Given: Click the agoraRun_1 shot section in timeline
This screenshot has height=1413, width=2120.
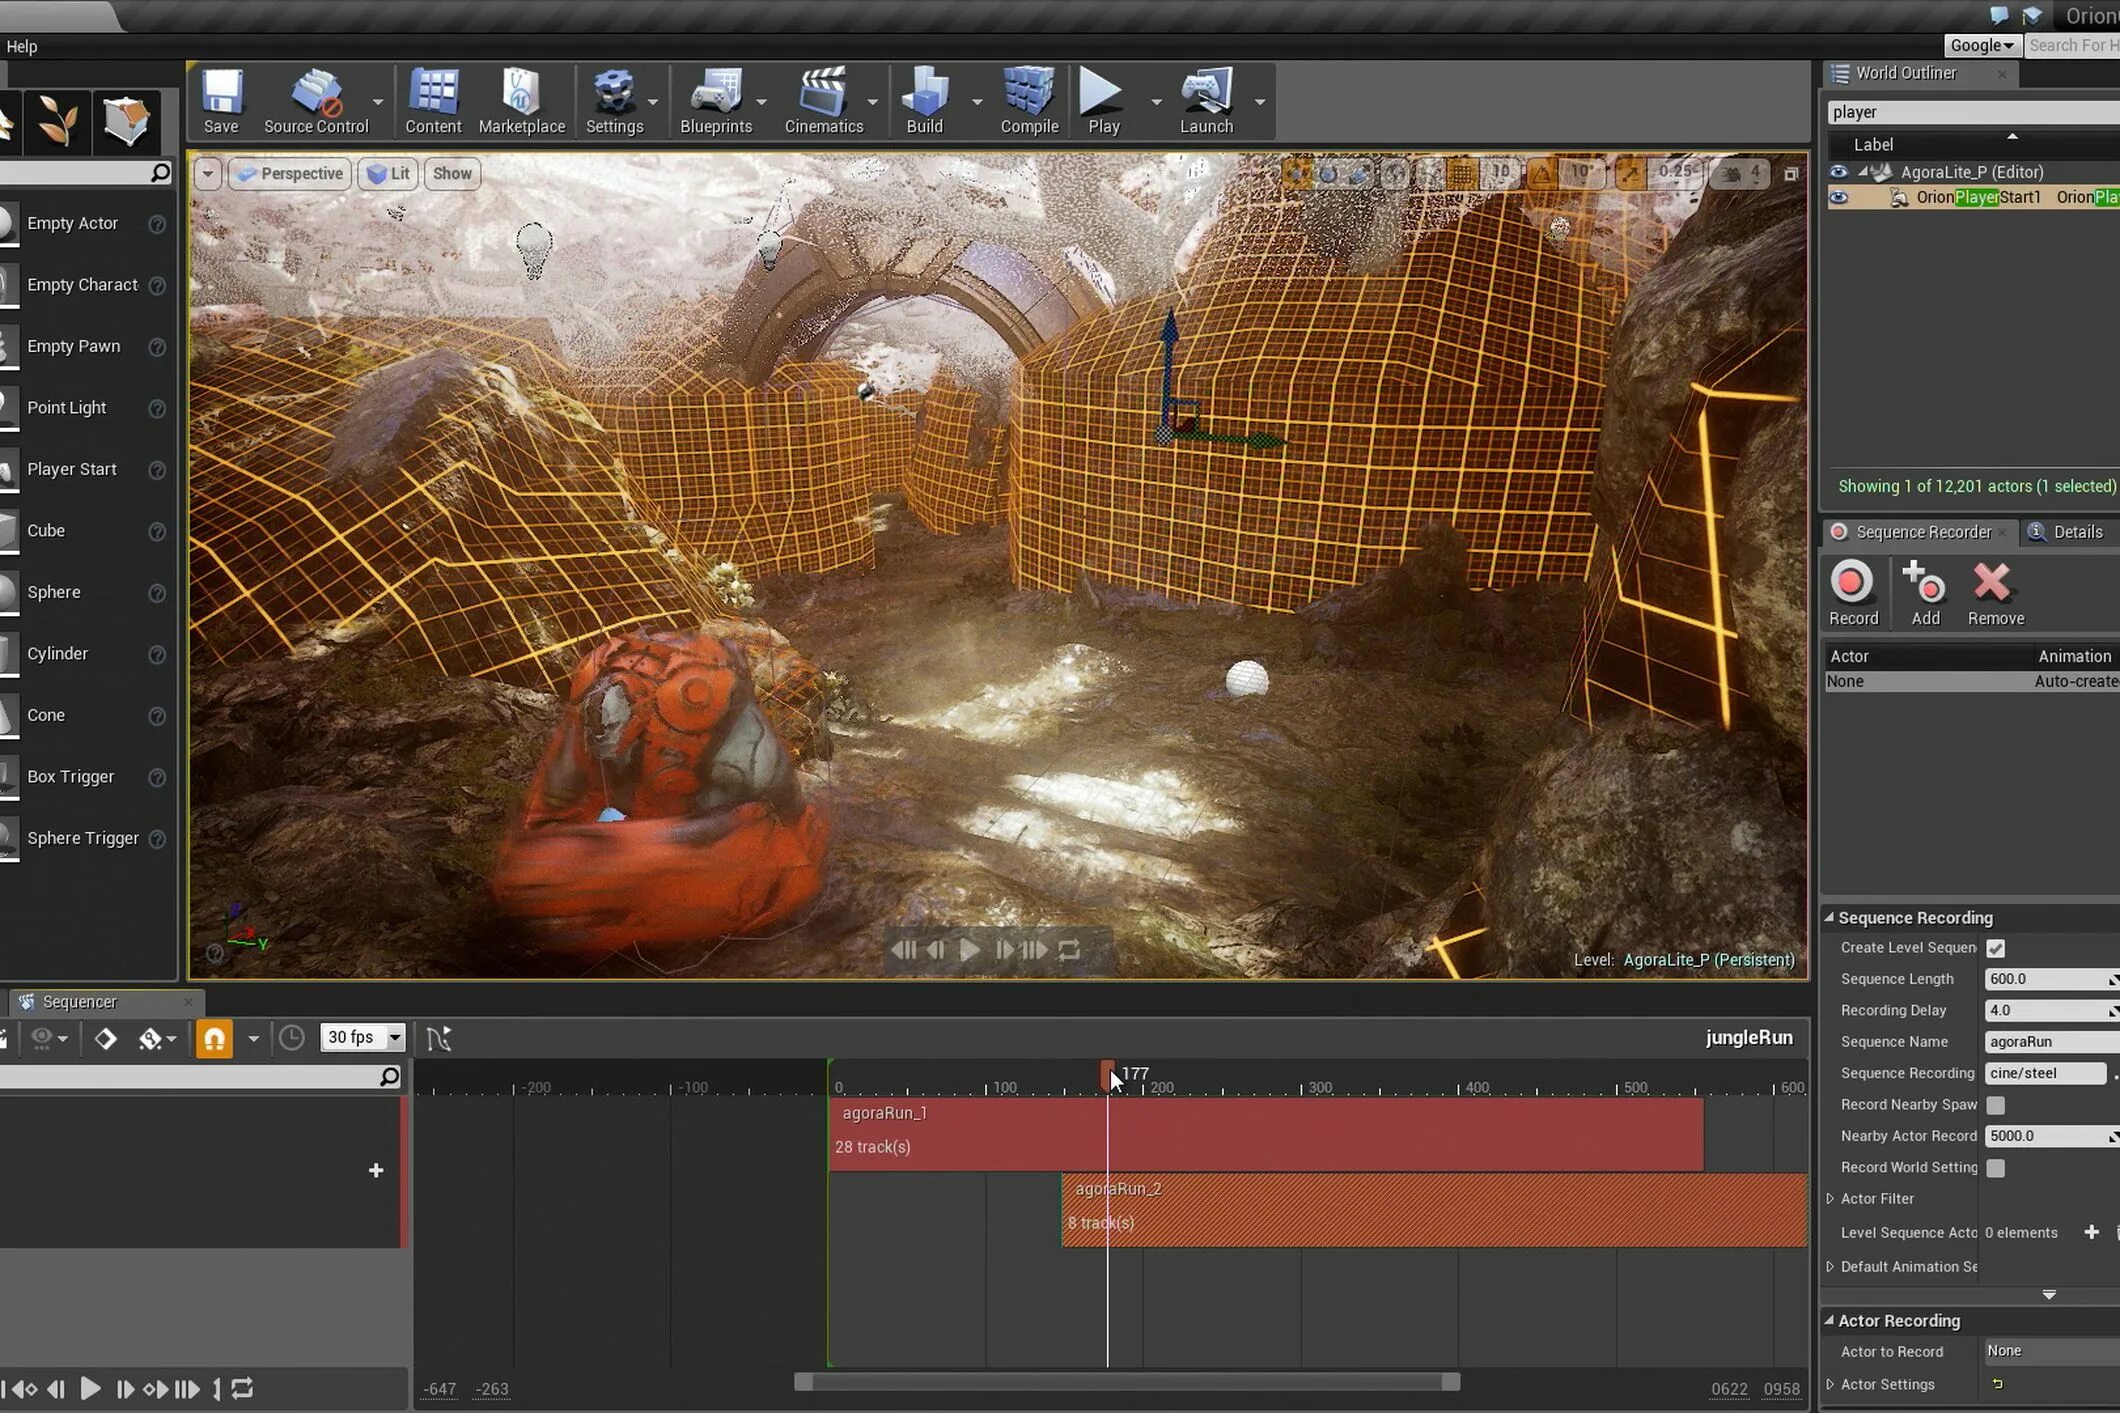Looking at the screenshot, I should click(x=1400, y=1132).
